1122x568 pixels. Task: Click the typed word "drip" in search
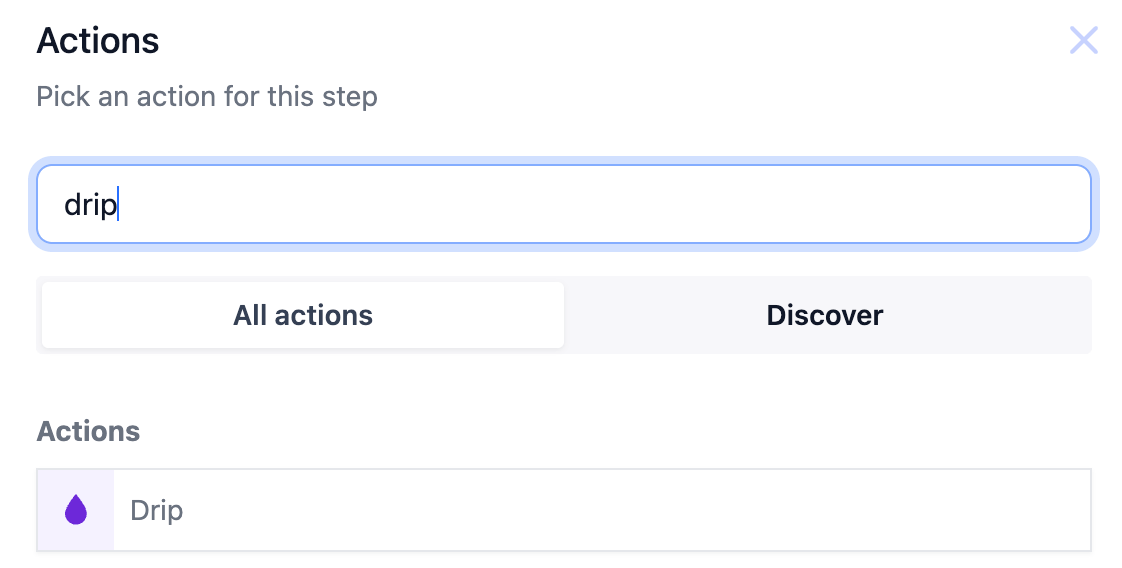[90, 205]
